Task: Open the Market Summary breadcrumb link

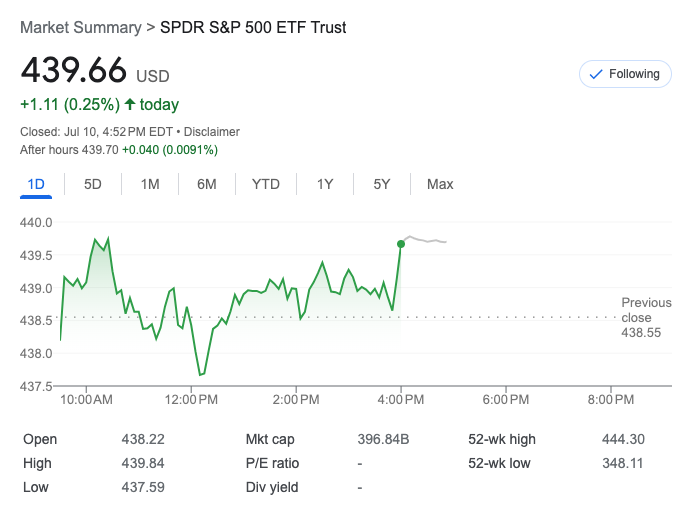Action: point(80,28)
